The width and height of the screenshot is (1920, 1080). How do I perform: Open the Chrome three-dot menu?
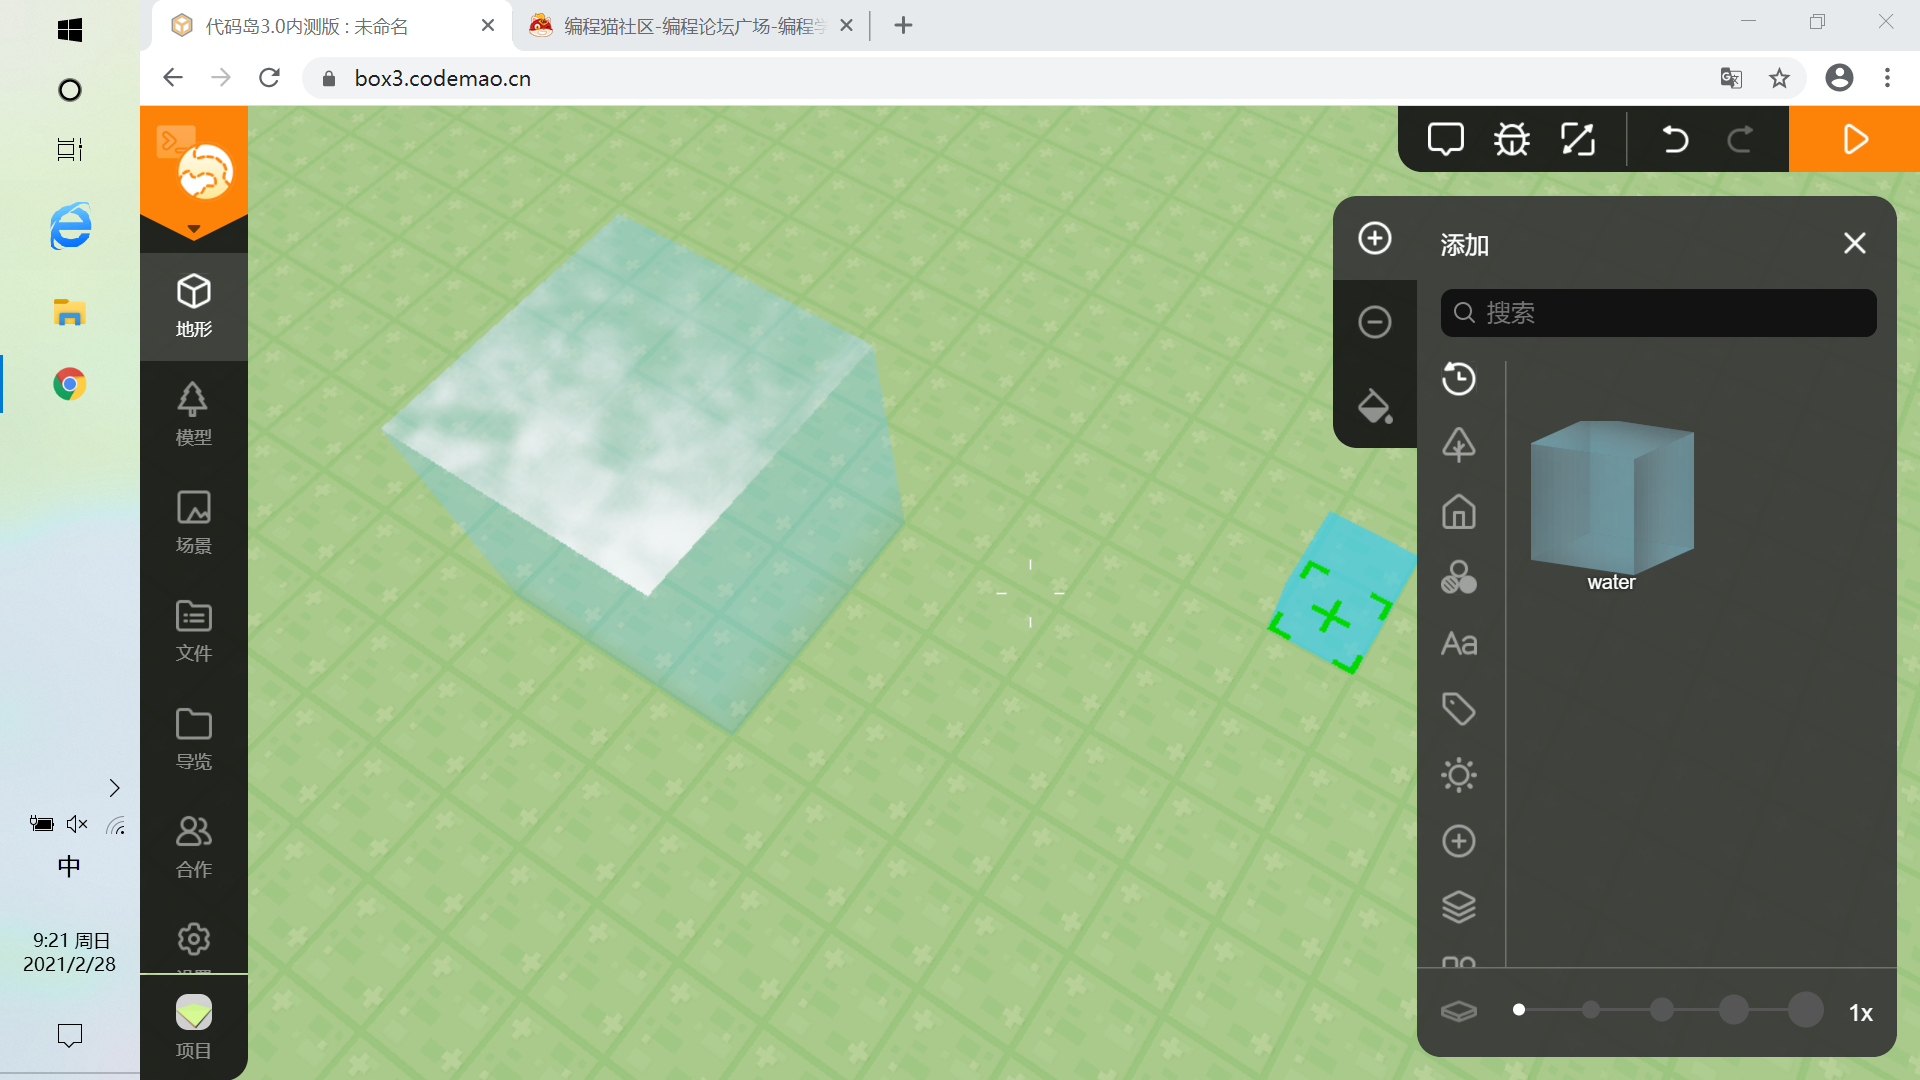pyautogui.click(x=1887, y=78)
